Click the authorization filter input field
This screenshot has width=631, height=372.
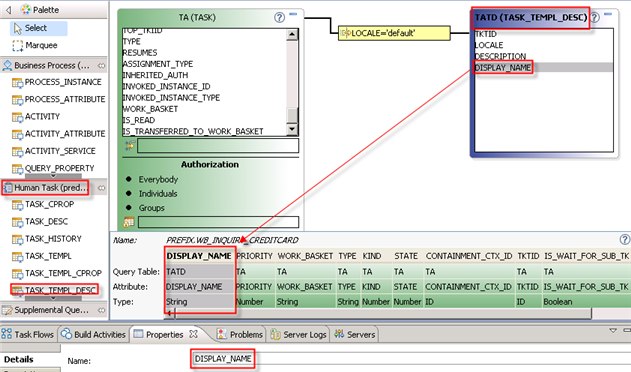click(x=219, y=222)
